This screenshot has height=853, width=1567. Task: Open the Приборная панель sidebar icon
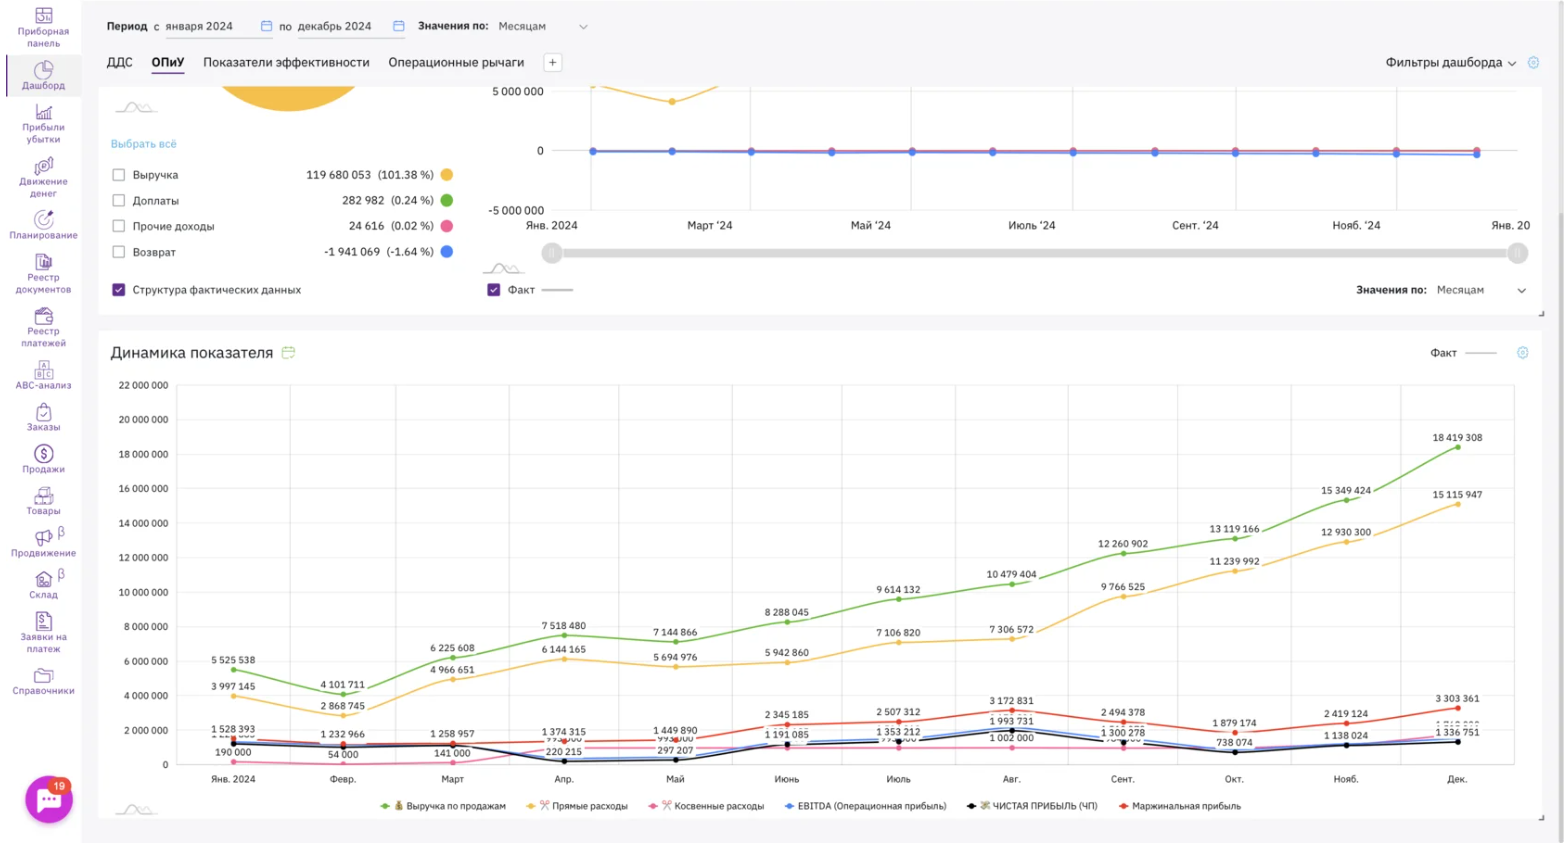pos(43,27)
